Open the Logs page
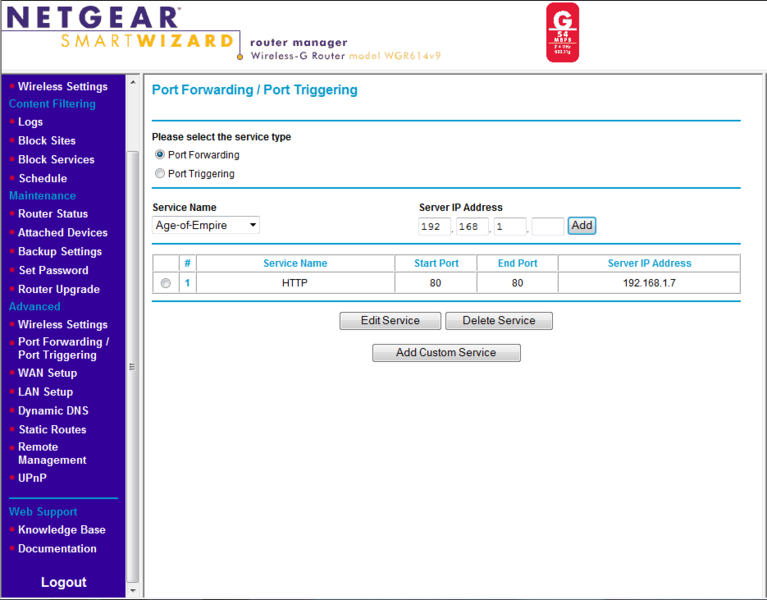 click(x=30, y=122)
